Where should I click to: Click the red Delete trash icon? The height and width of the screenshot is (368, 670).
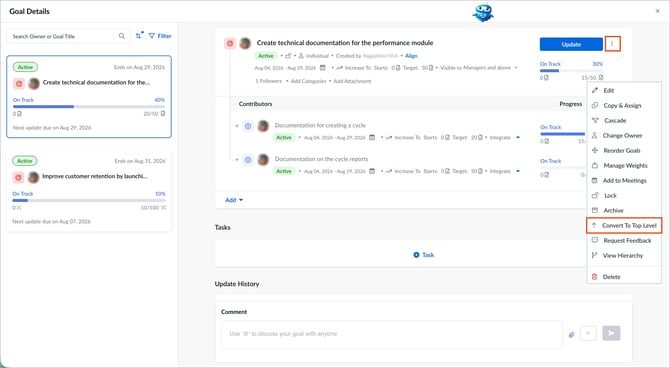[595, 277]
